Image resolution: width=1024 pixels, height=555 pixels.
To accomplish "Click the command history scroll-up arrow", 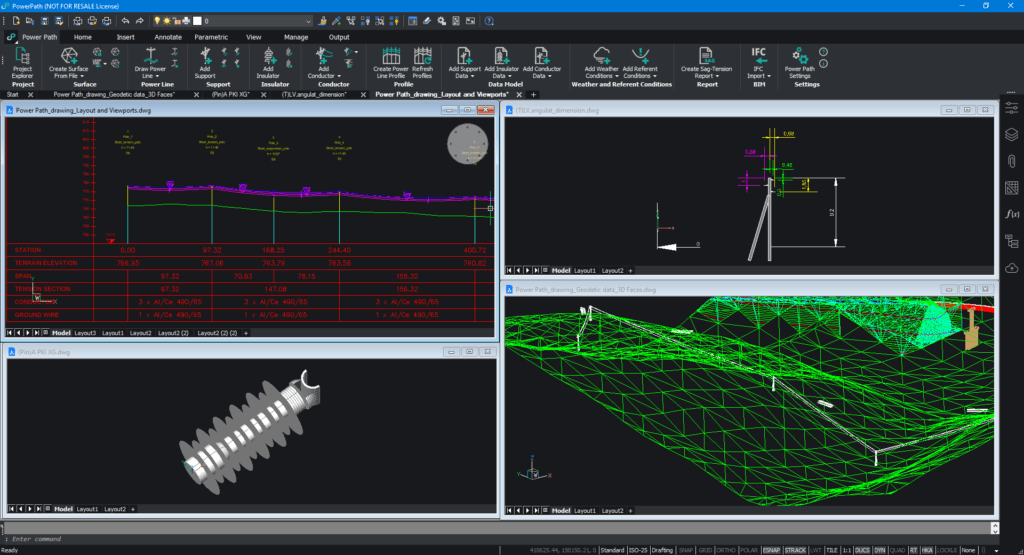I will 995,524.
